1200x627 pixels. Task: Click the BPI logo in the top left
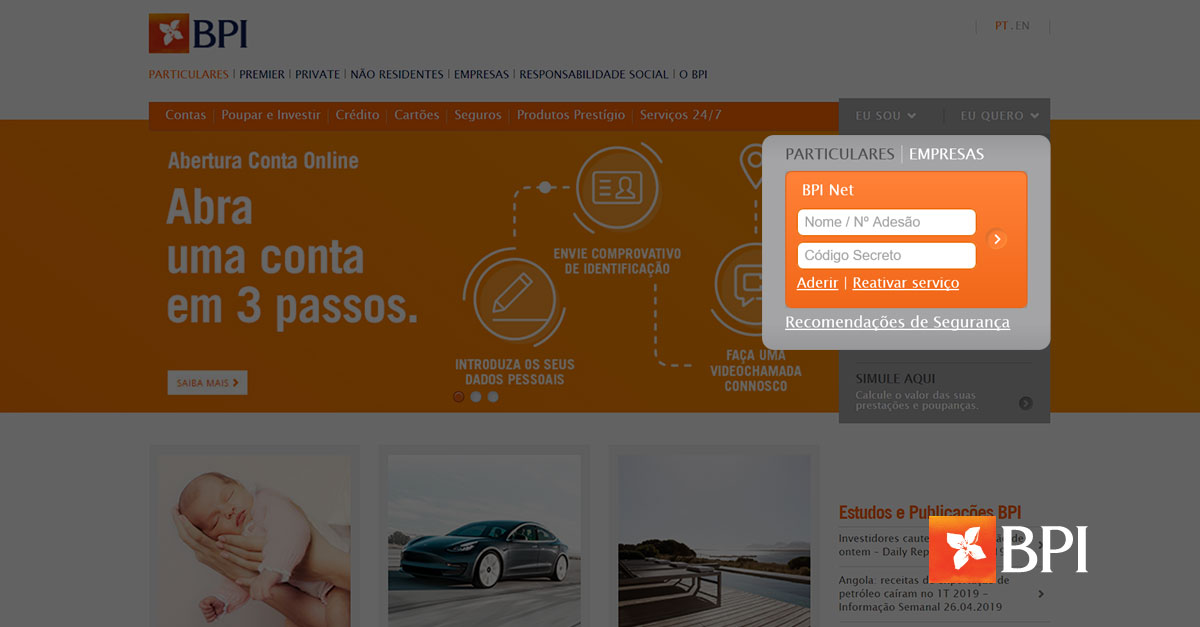coord(198,32)
